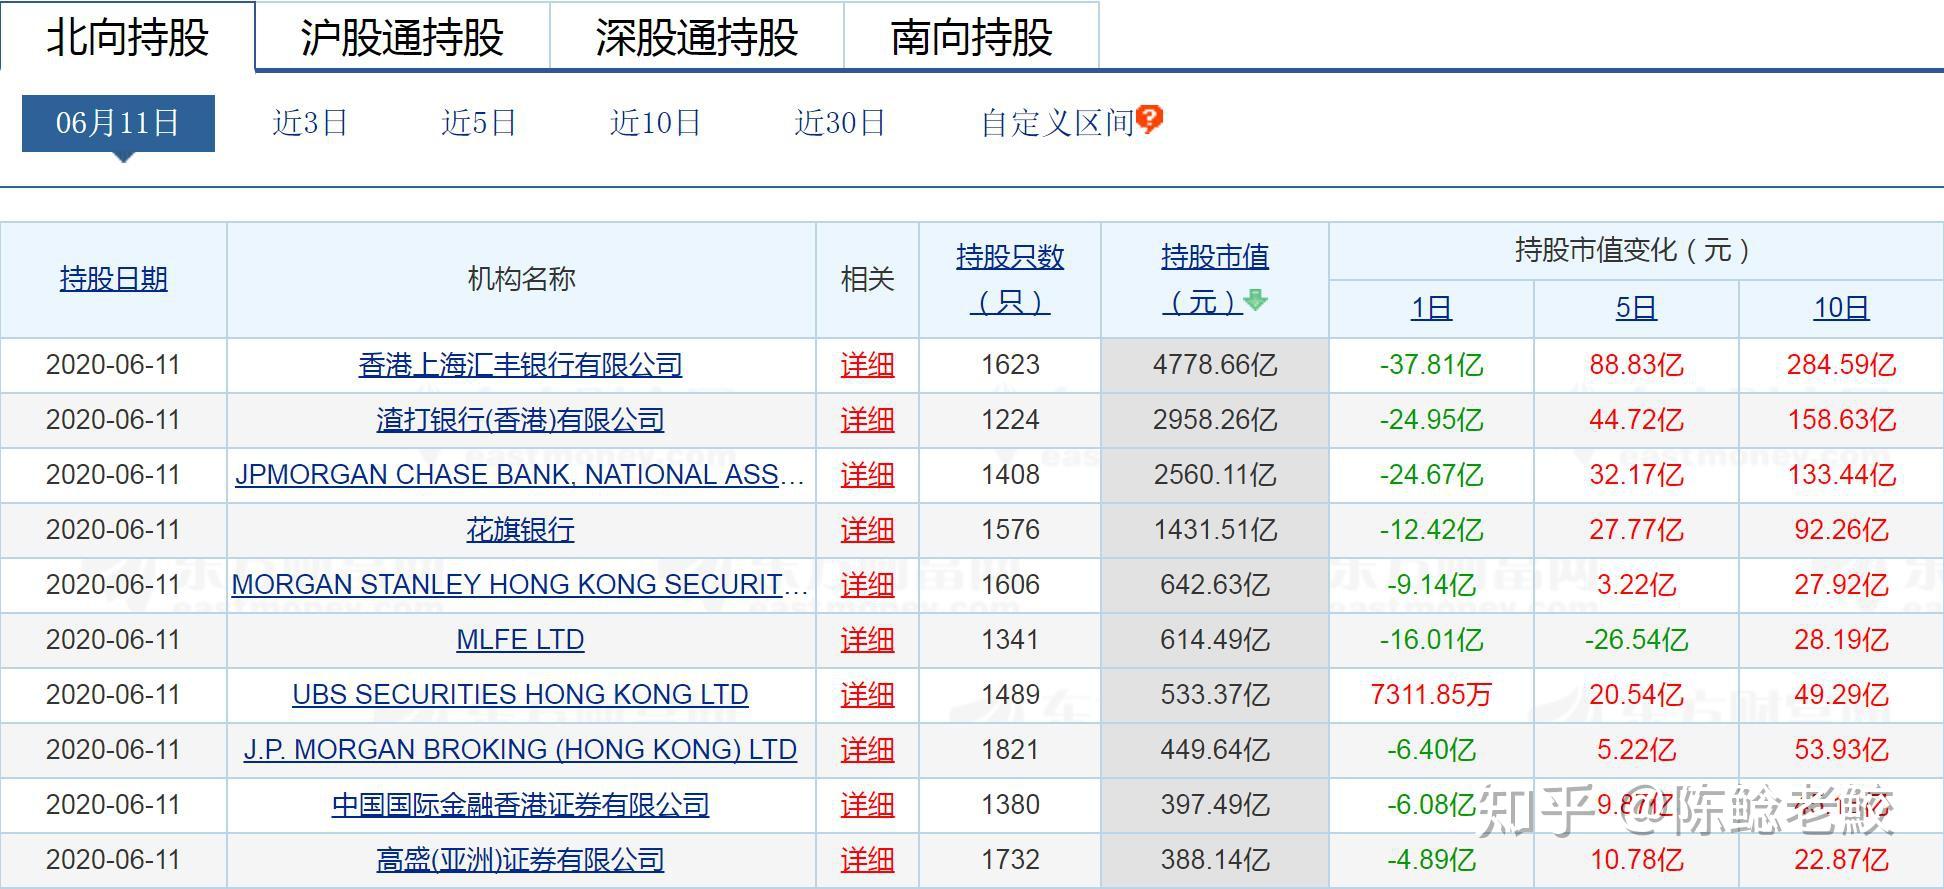Sort by the 持股日期 column header
The width and height of the screenshot is (1944, 889).
point(113,279)
